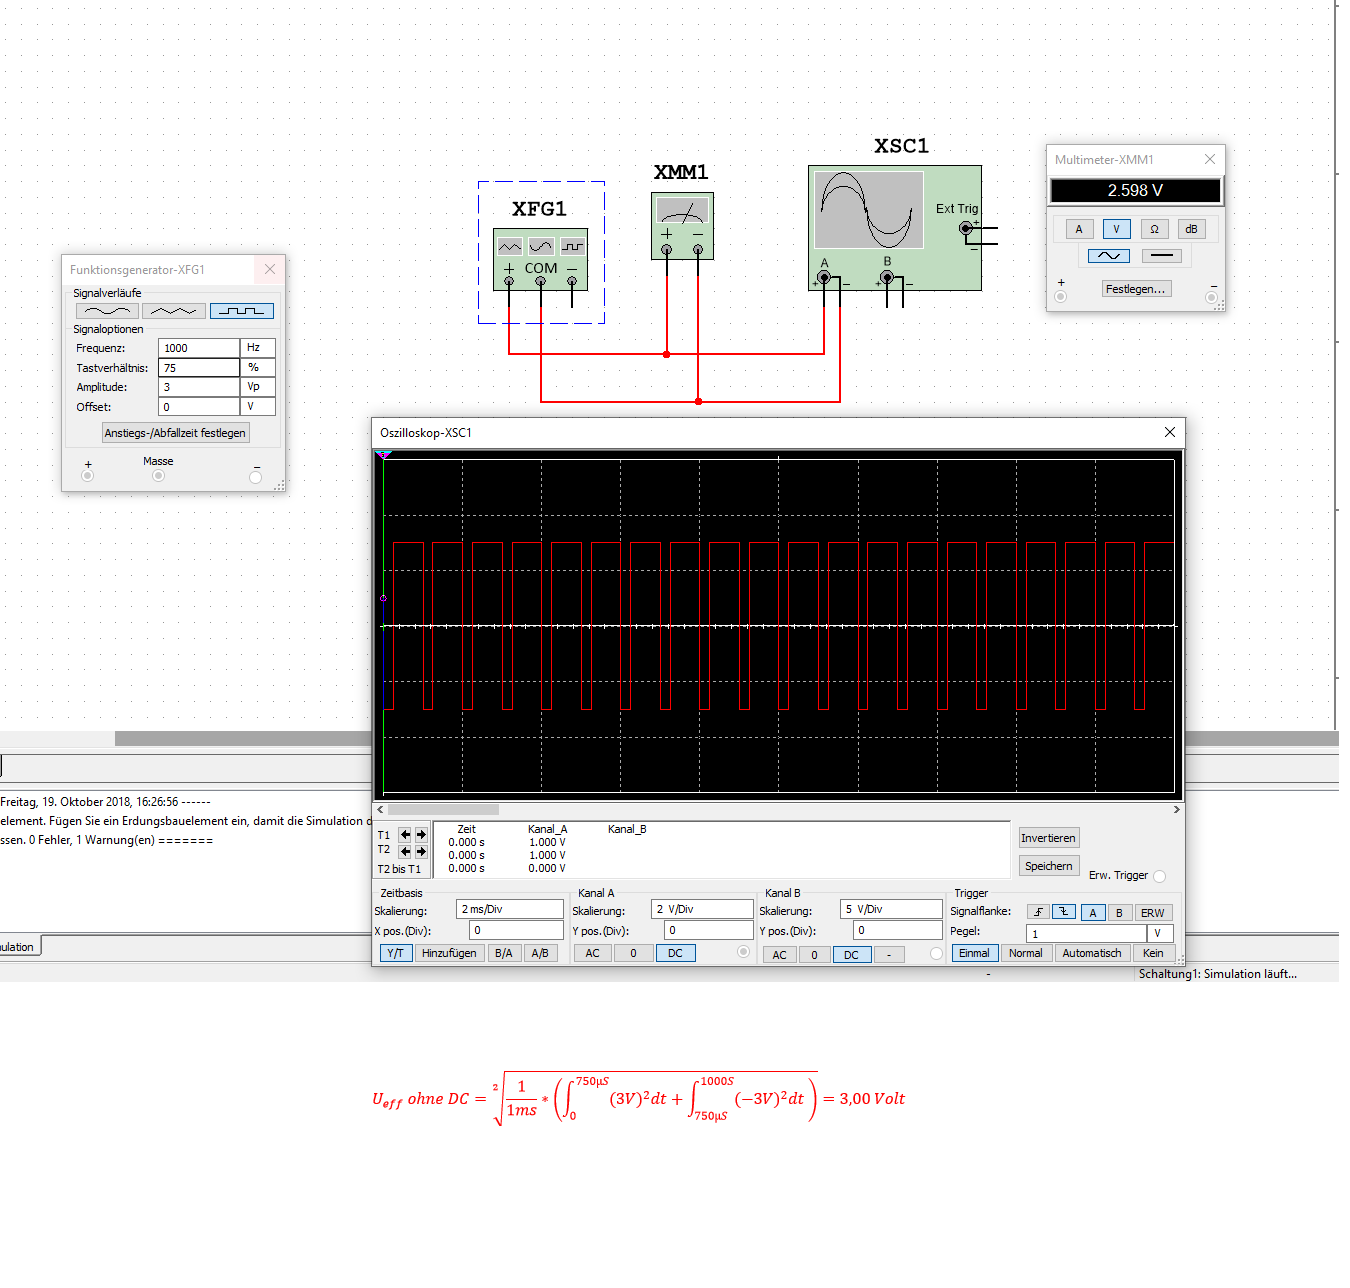Screen dimensions: 1350x1288
Task: Select A/B display mode
Action: (540, 953)
